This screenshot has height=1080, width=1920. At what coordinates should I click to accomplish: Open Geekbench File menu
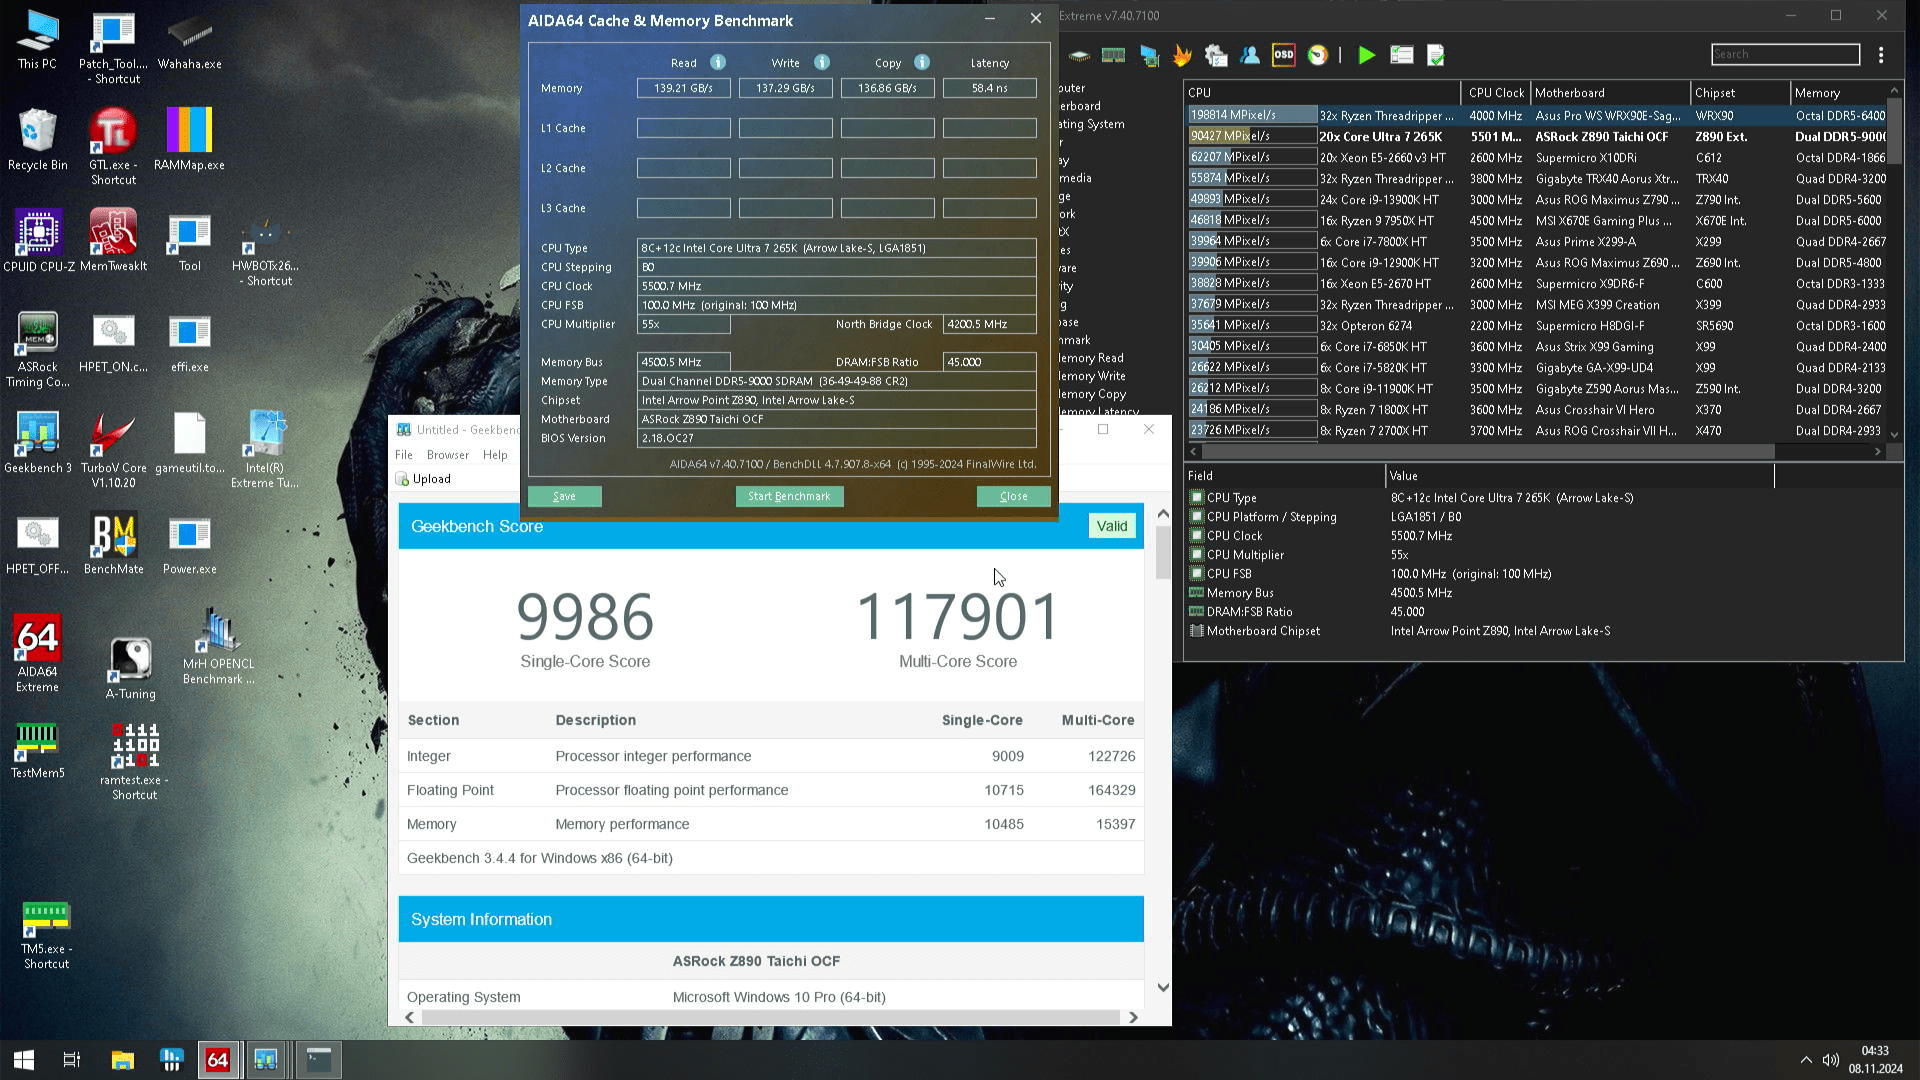pyautogui.click(x=404, y=454)
